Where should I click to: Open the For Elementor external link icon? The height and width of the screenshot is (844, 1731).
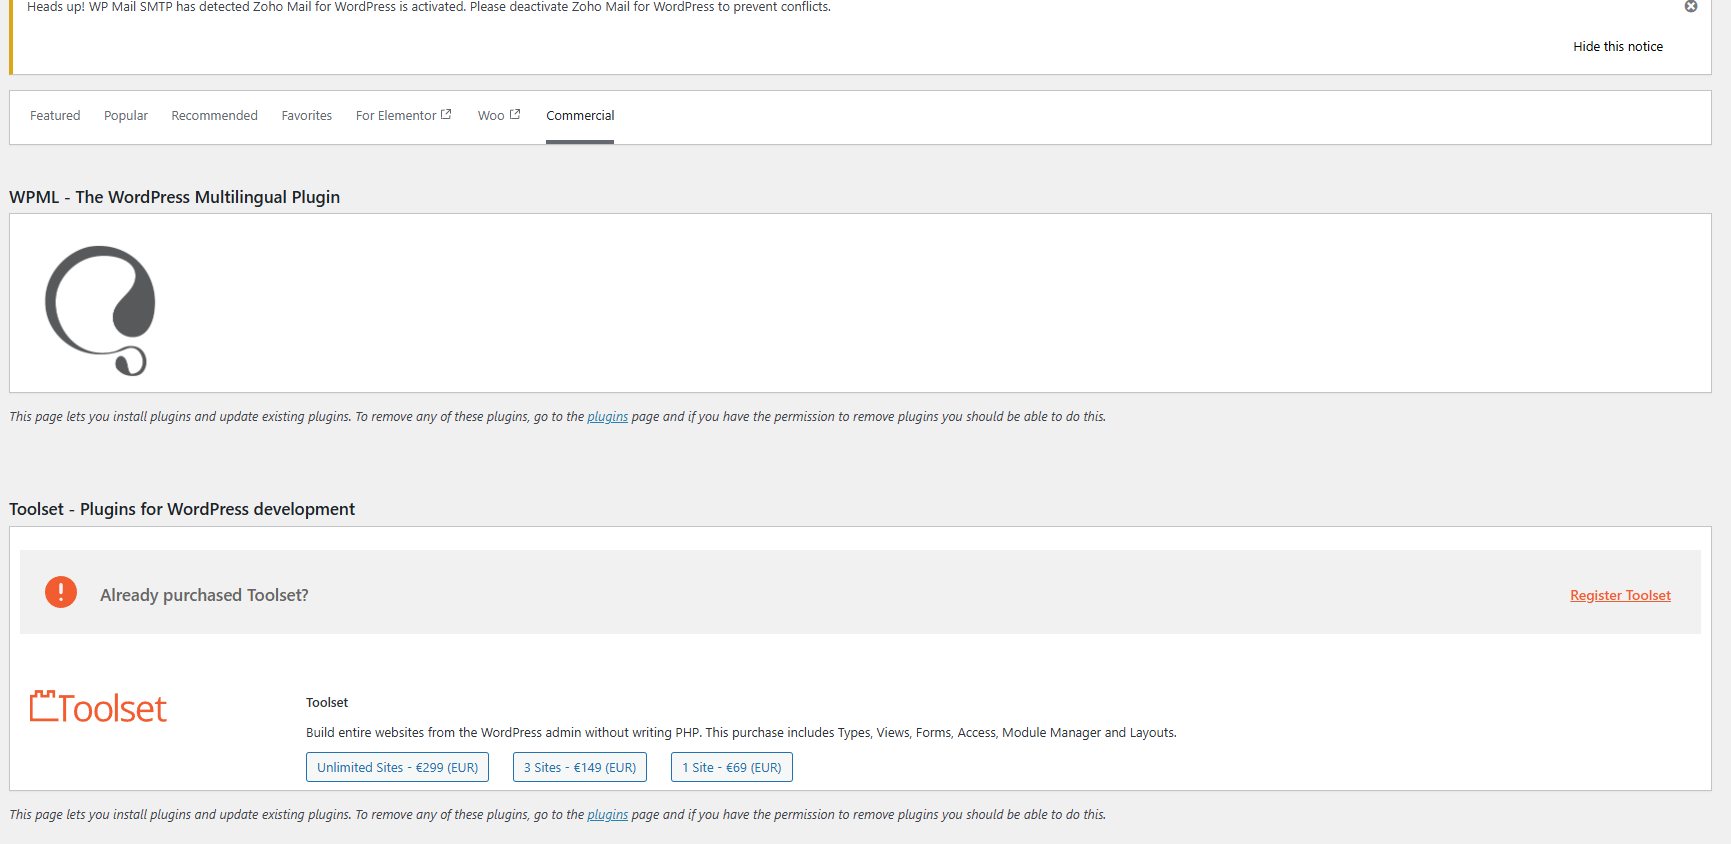click(446, 114)
